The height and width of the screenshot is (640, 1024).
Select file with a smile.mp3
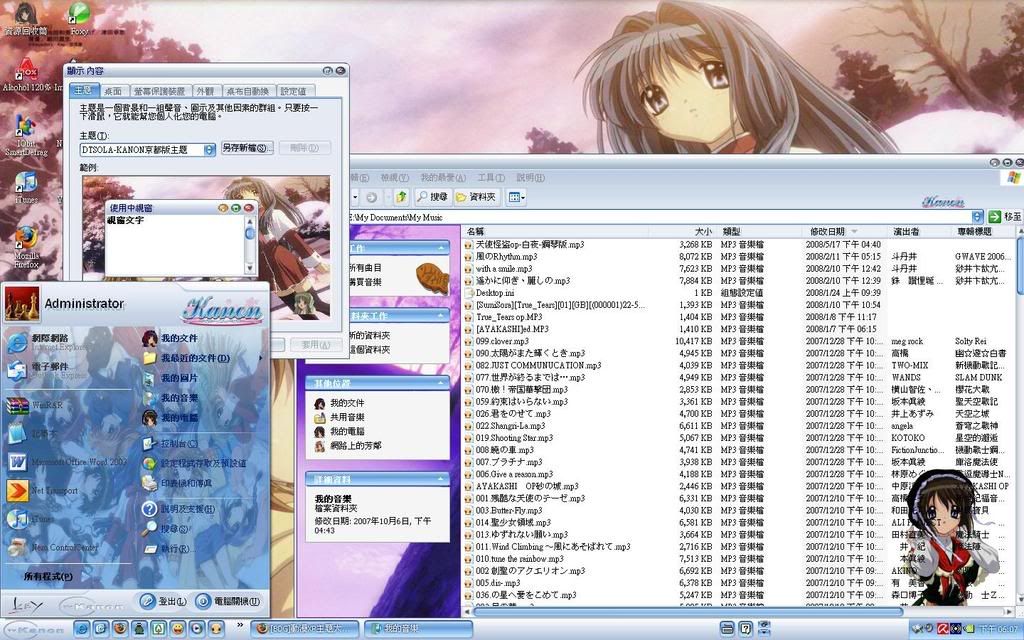coord(504,268)
